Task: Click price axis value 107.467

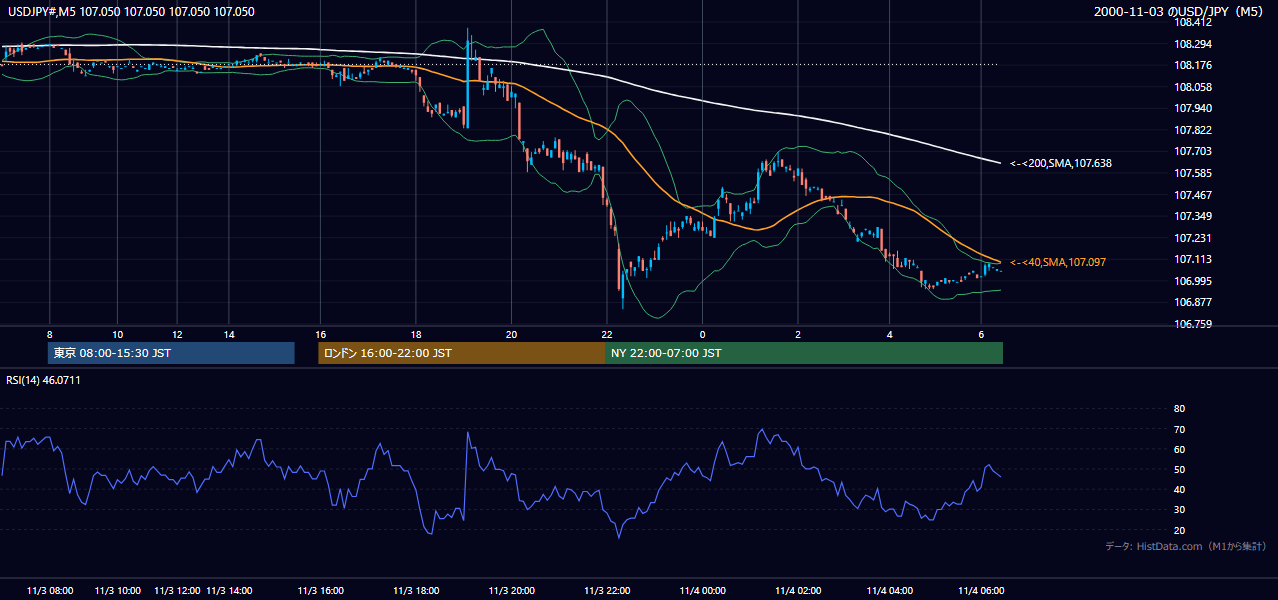Action: coord(1193,195)
